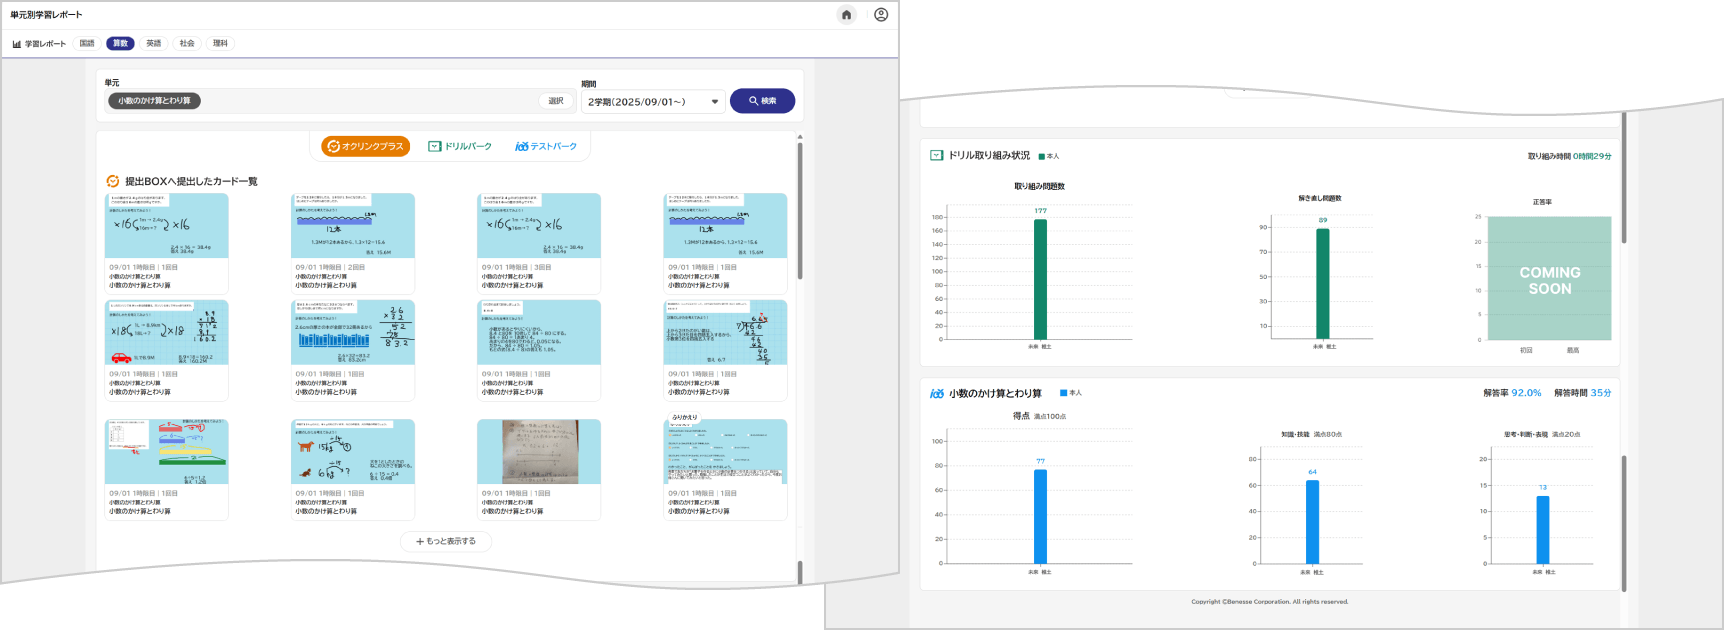Switch to the ドリルパーク tab

[460, 147]
